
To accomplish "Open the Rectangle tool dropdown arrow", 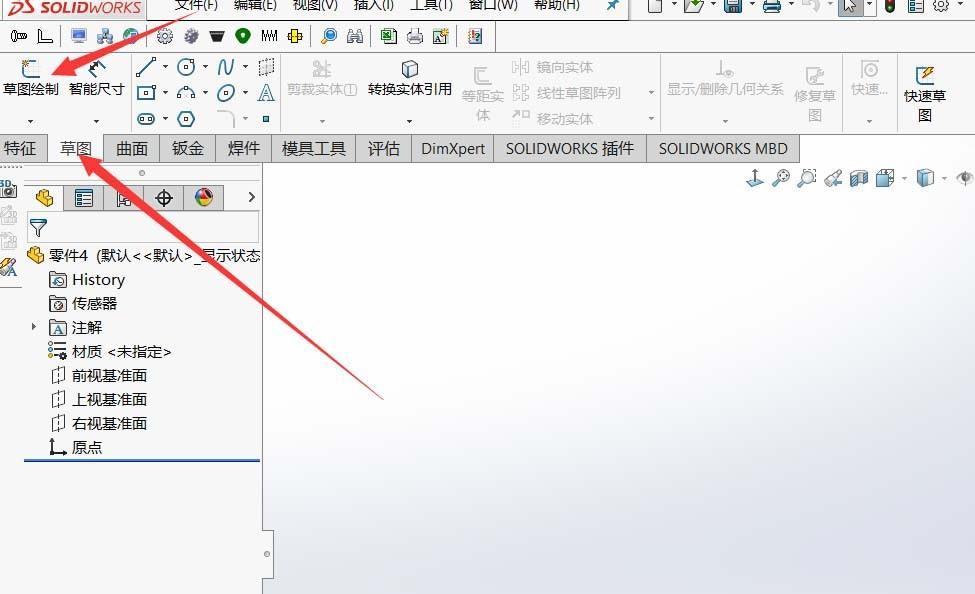I will (x=165, y=92).
